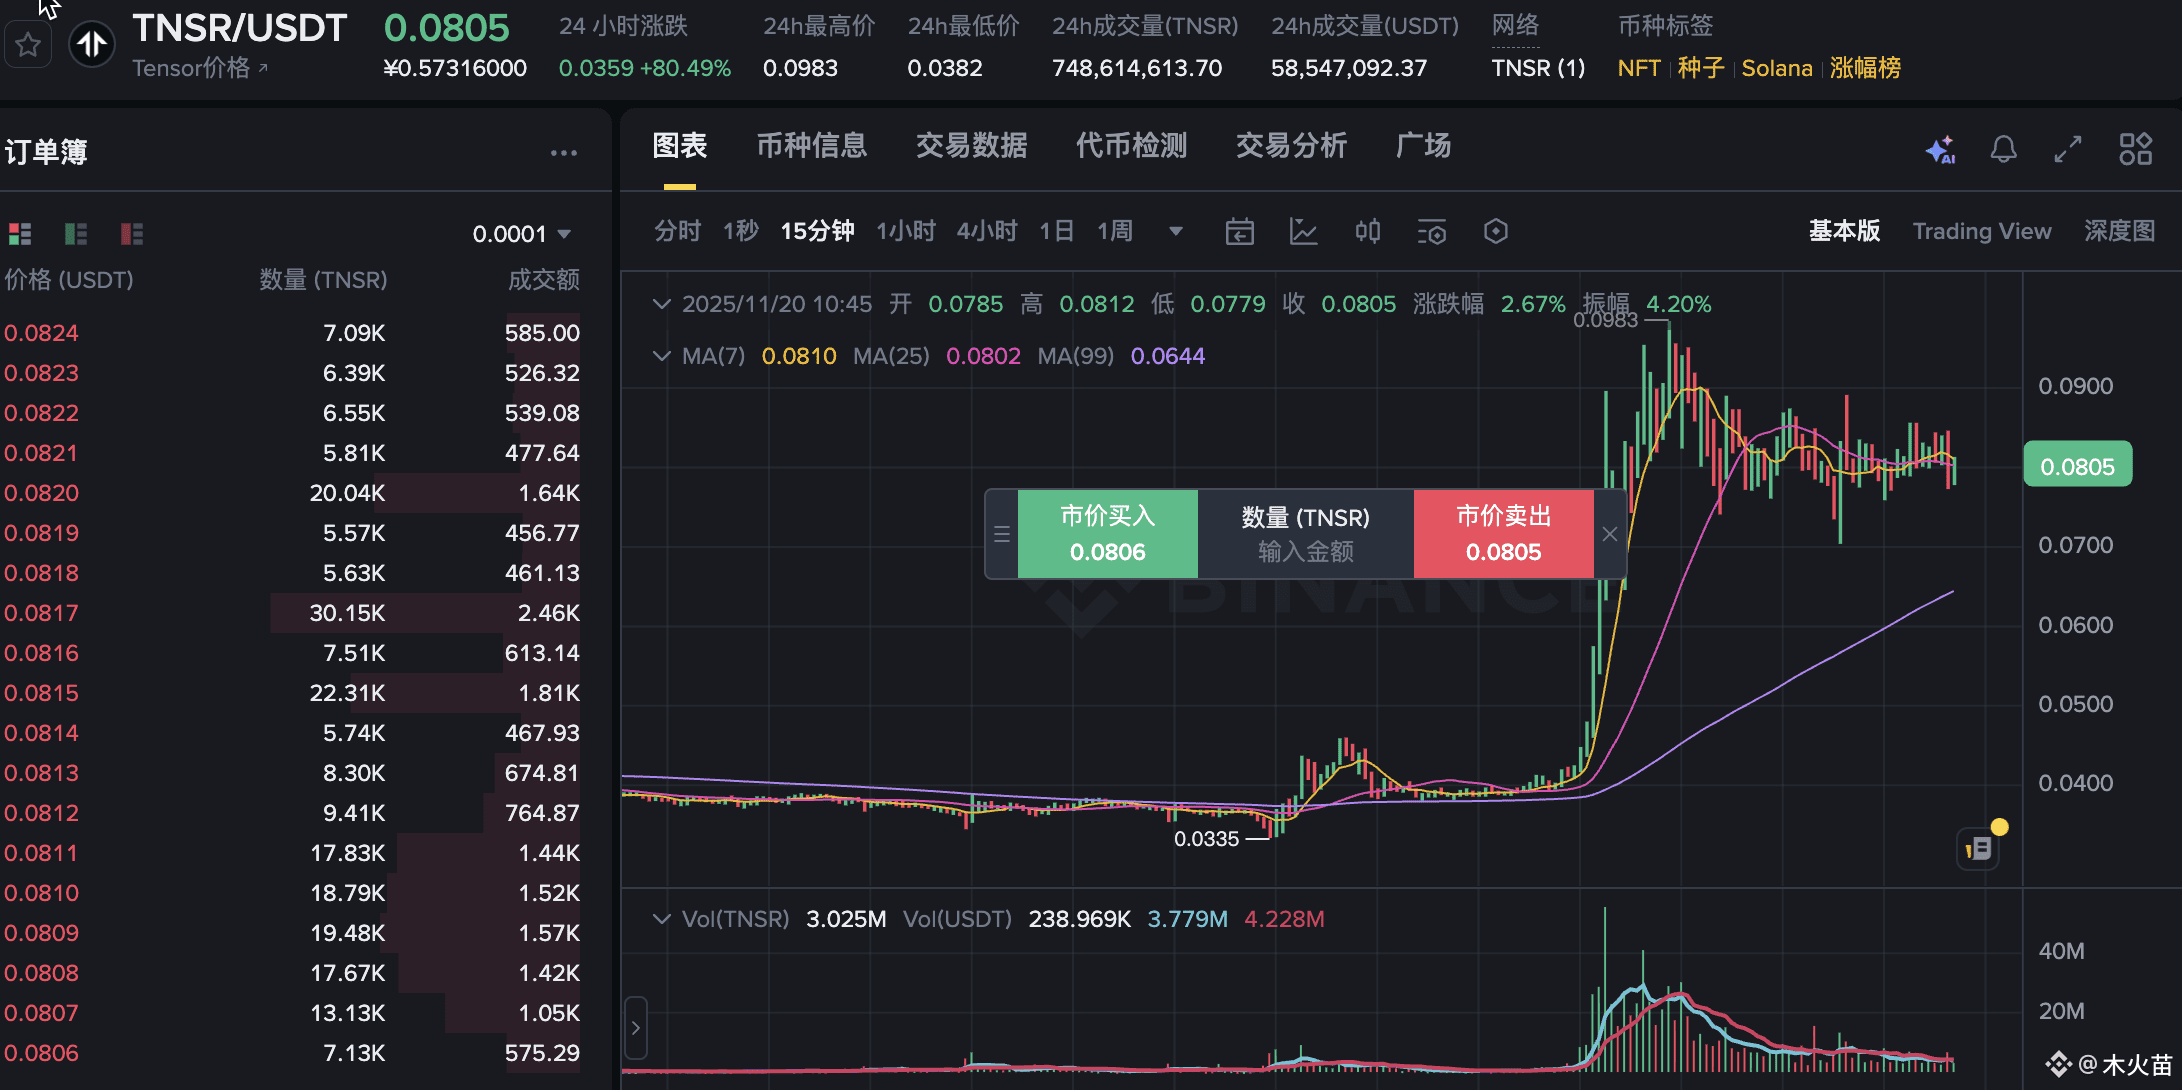2182x1090 pixels.
Task: Click 市价买入 0.0806 button
Action: (x=1108, y=534)
